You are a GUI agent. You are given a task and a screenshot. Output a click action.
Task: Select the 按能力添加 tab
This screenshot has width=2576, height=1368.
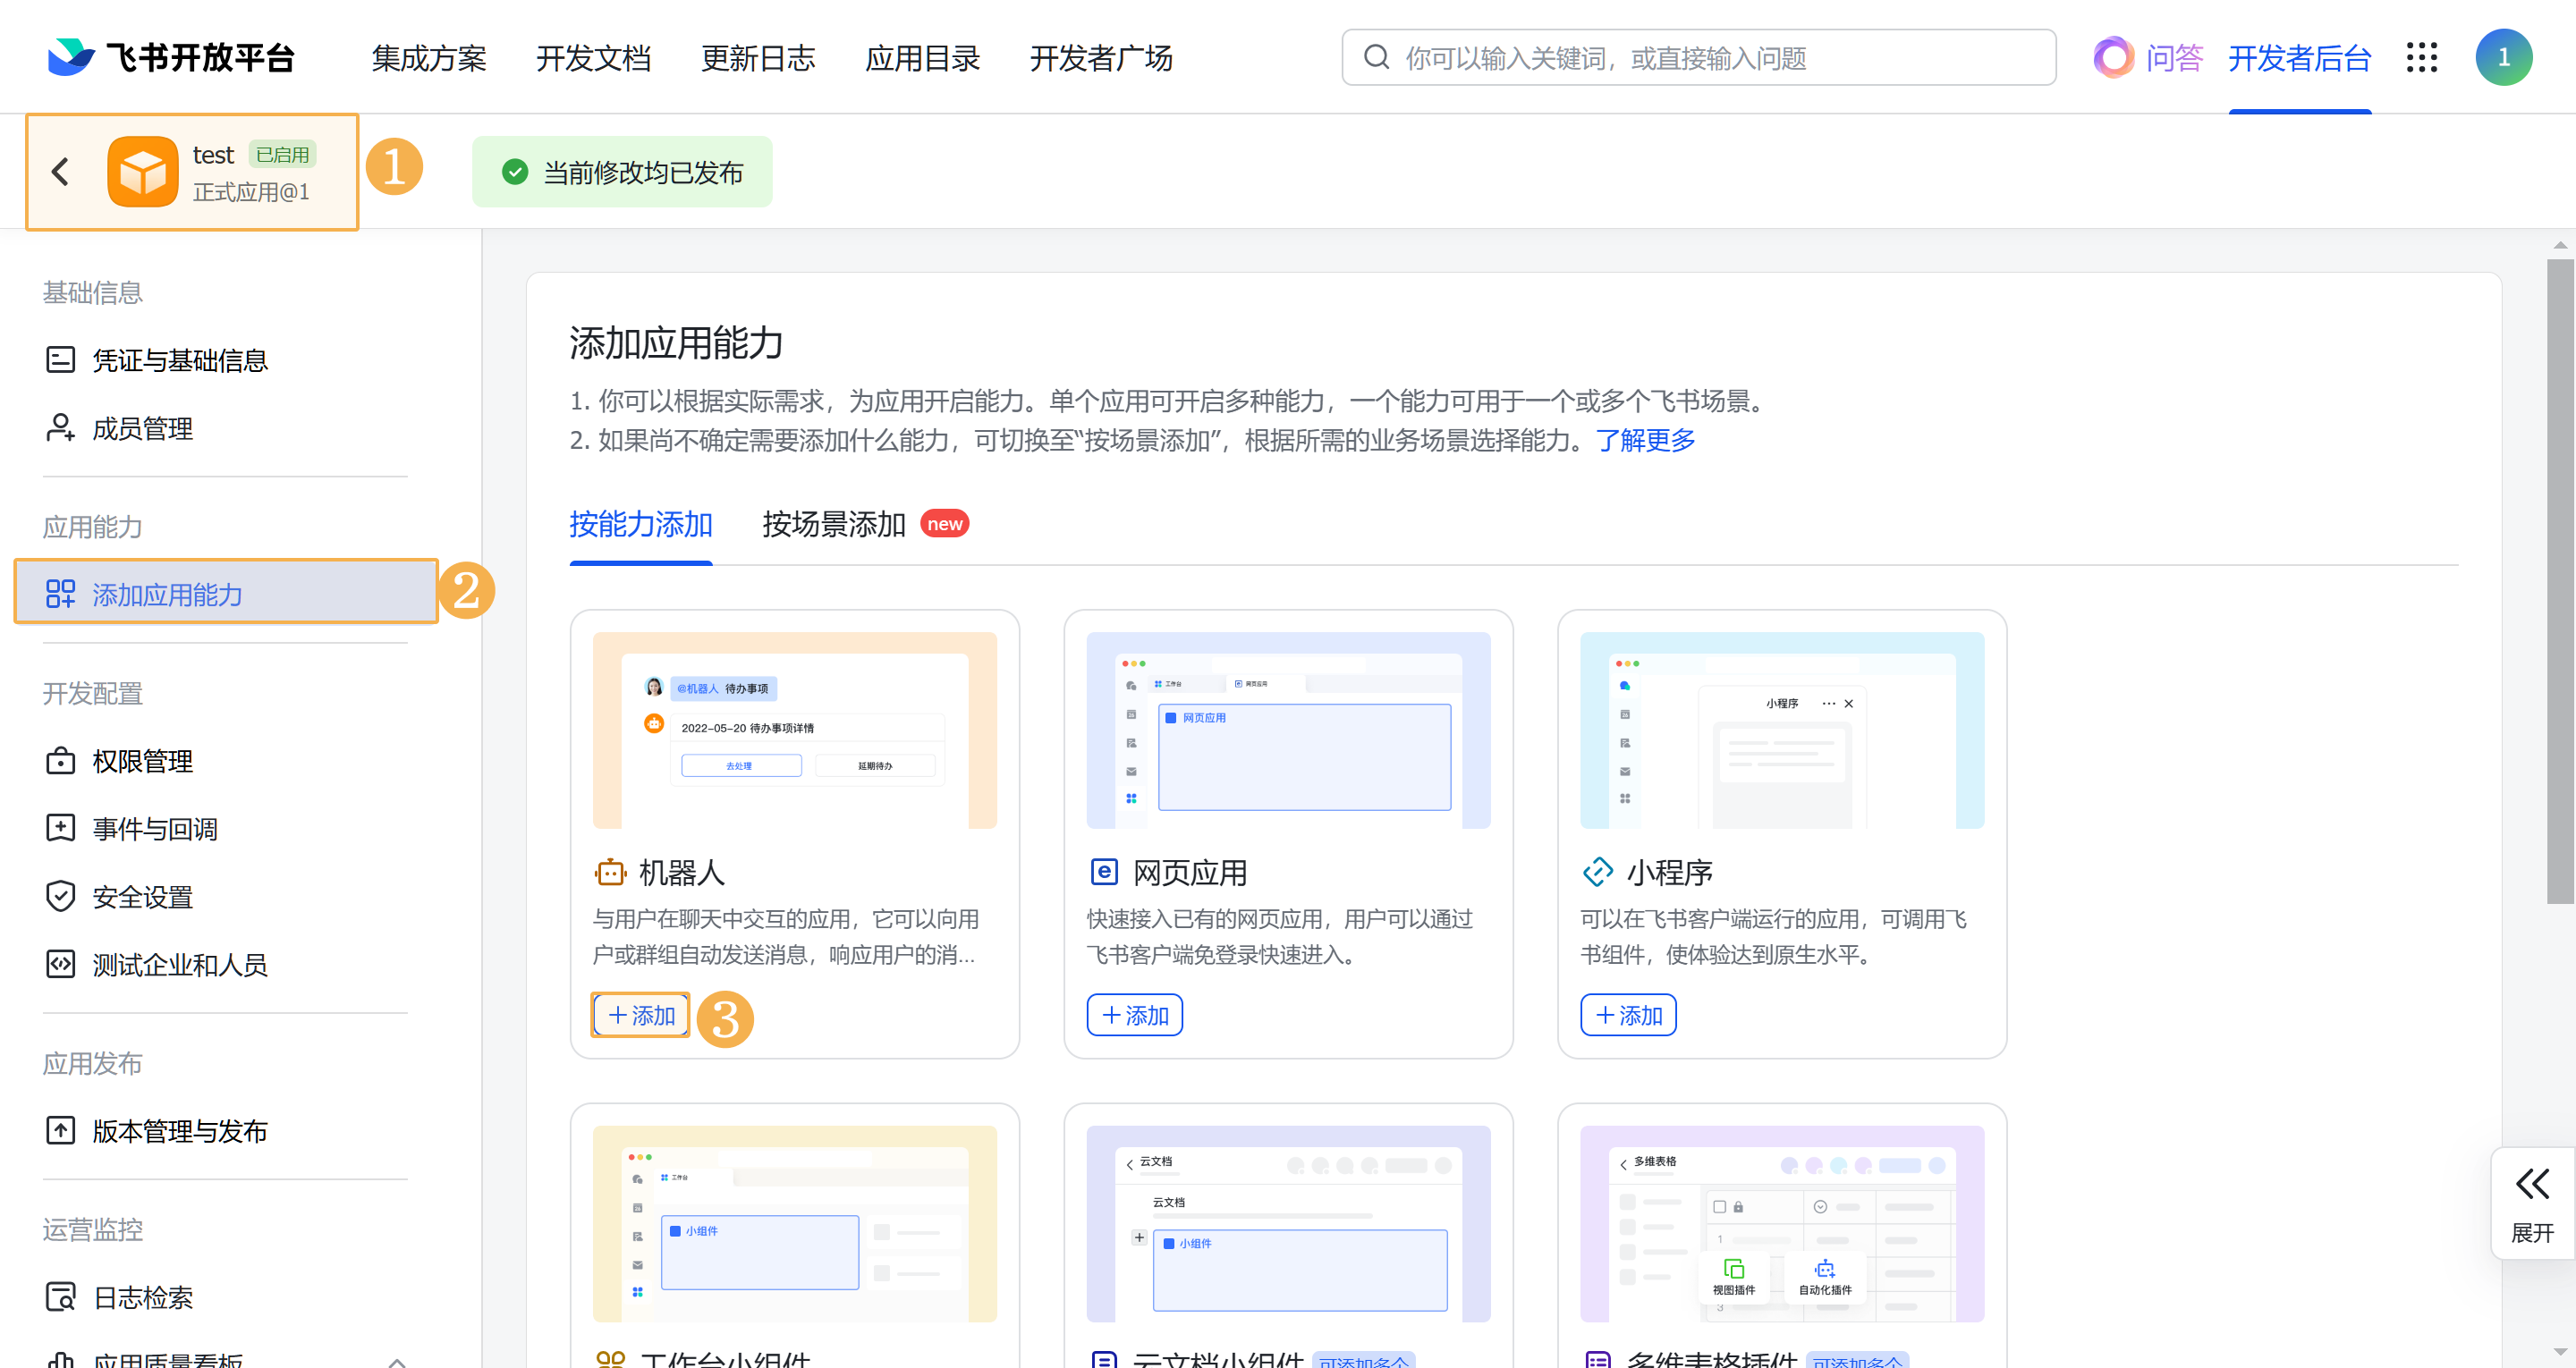pyautogui.click(x=640, y=524)
